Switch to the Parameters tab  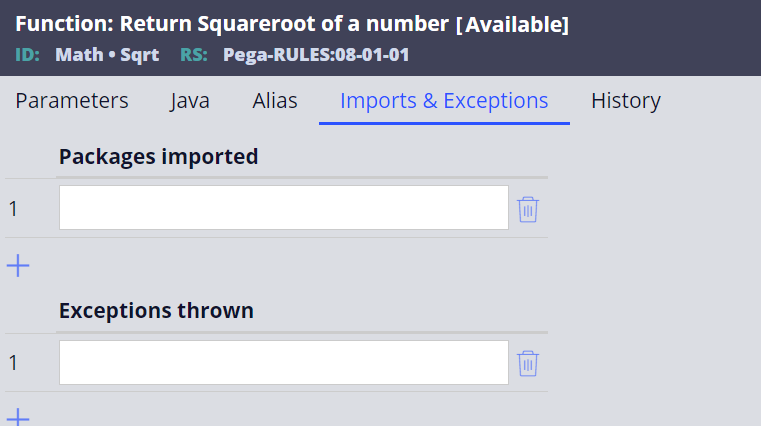[72, 101]
